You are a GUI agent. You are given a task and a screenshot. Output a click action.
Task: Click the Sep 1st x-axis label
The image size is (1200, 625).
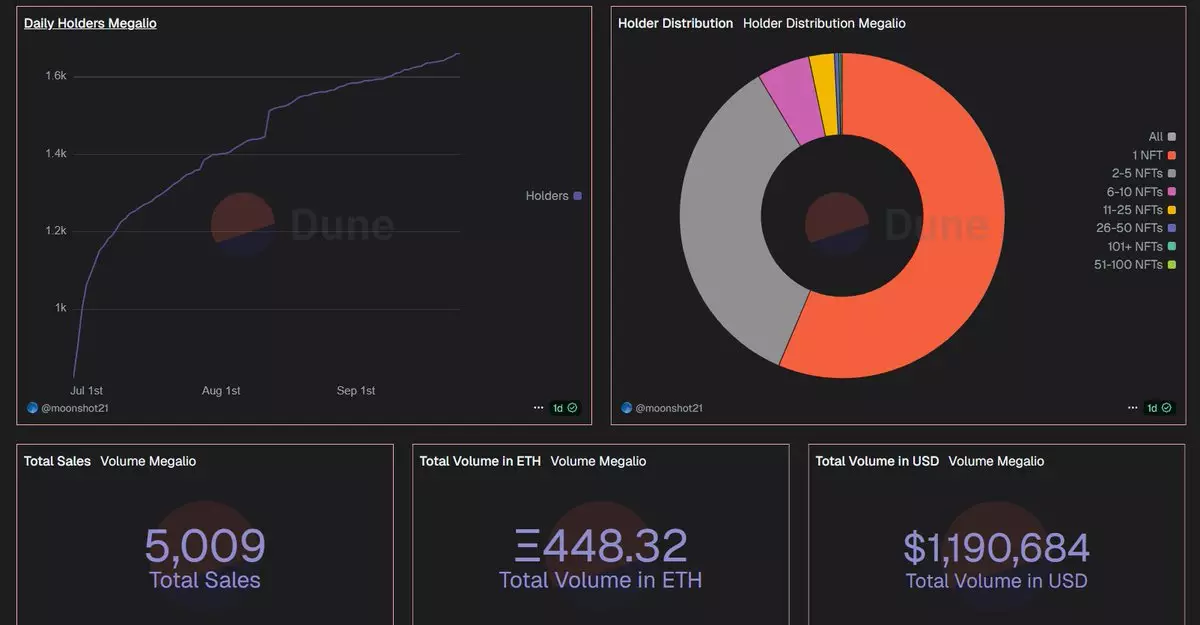(356, 390)
